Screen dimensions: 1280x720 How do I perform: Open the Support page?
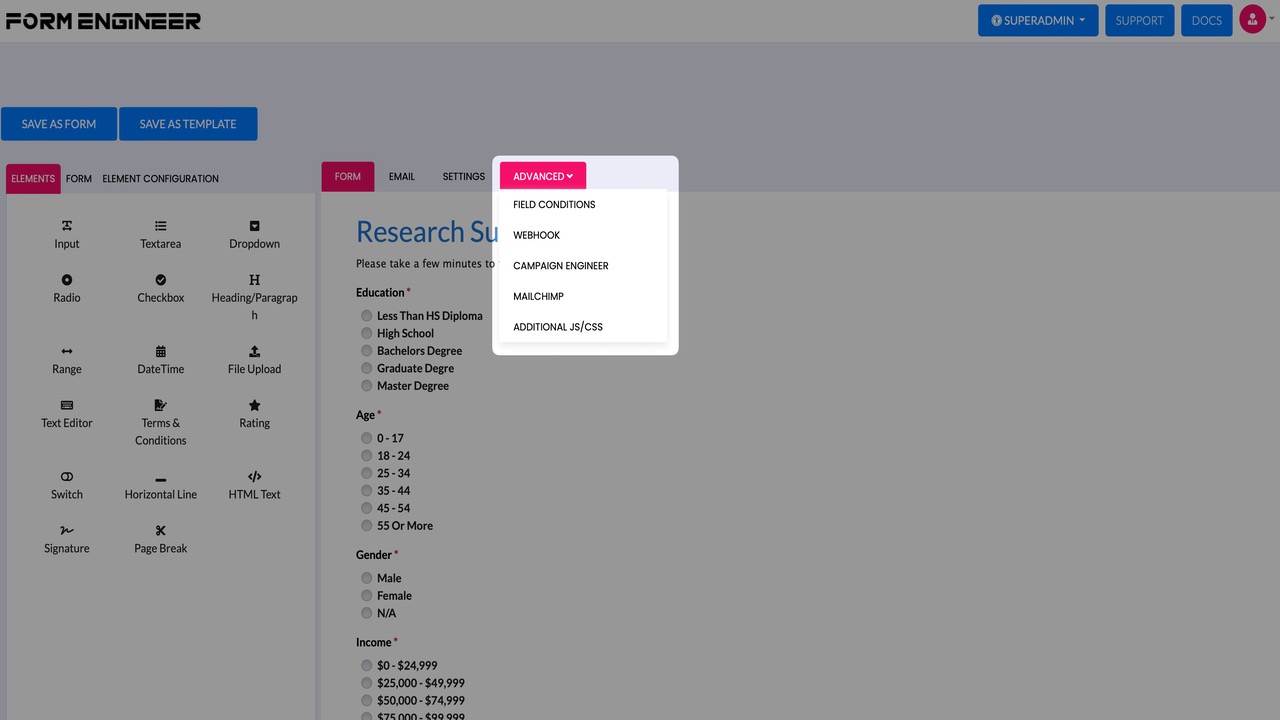pos(1139,20)
